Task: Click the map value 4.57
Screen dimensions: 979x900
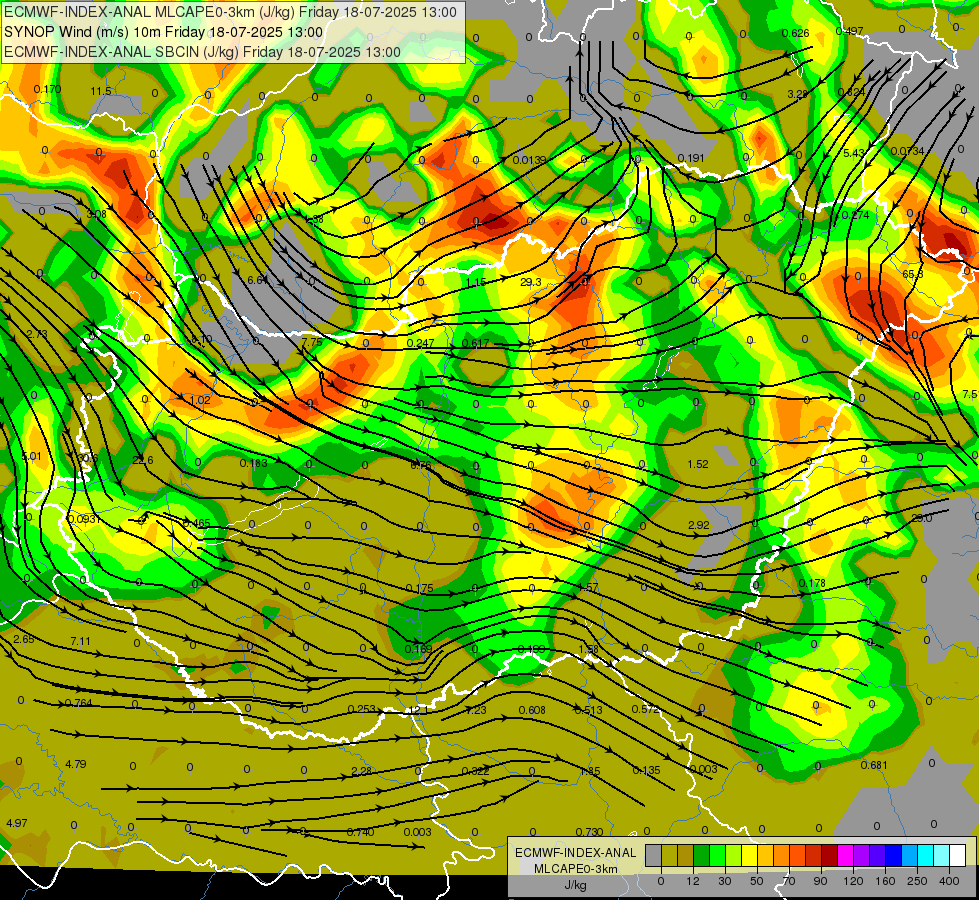Action: (588, 587)
